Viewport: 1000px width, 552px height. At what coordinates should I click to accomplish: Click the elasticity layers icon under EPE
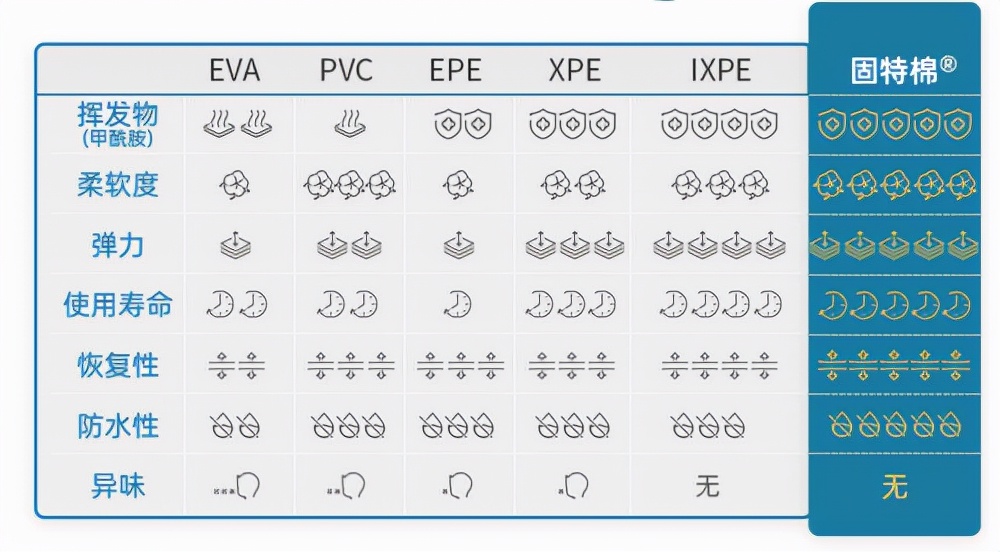click(x=458, y=245)
